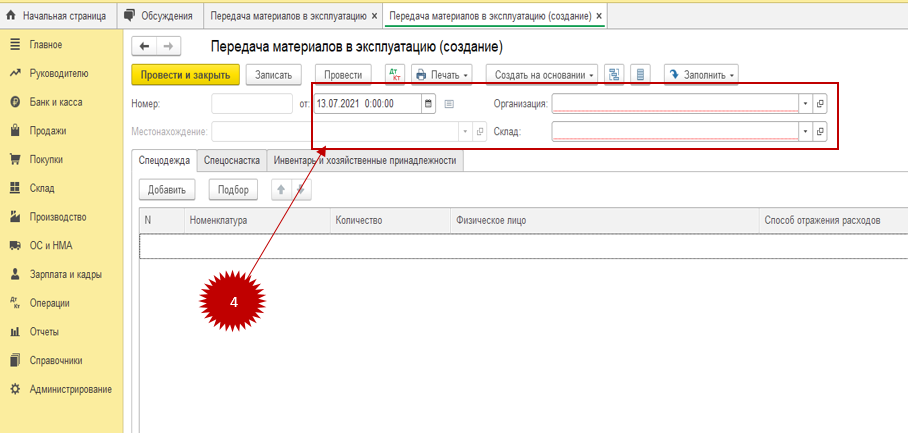Open Руководителю chart icon in sidebar
This screenshot has height=444, width=924.
(15, 74)
